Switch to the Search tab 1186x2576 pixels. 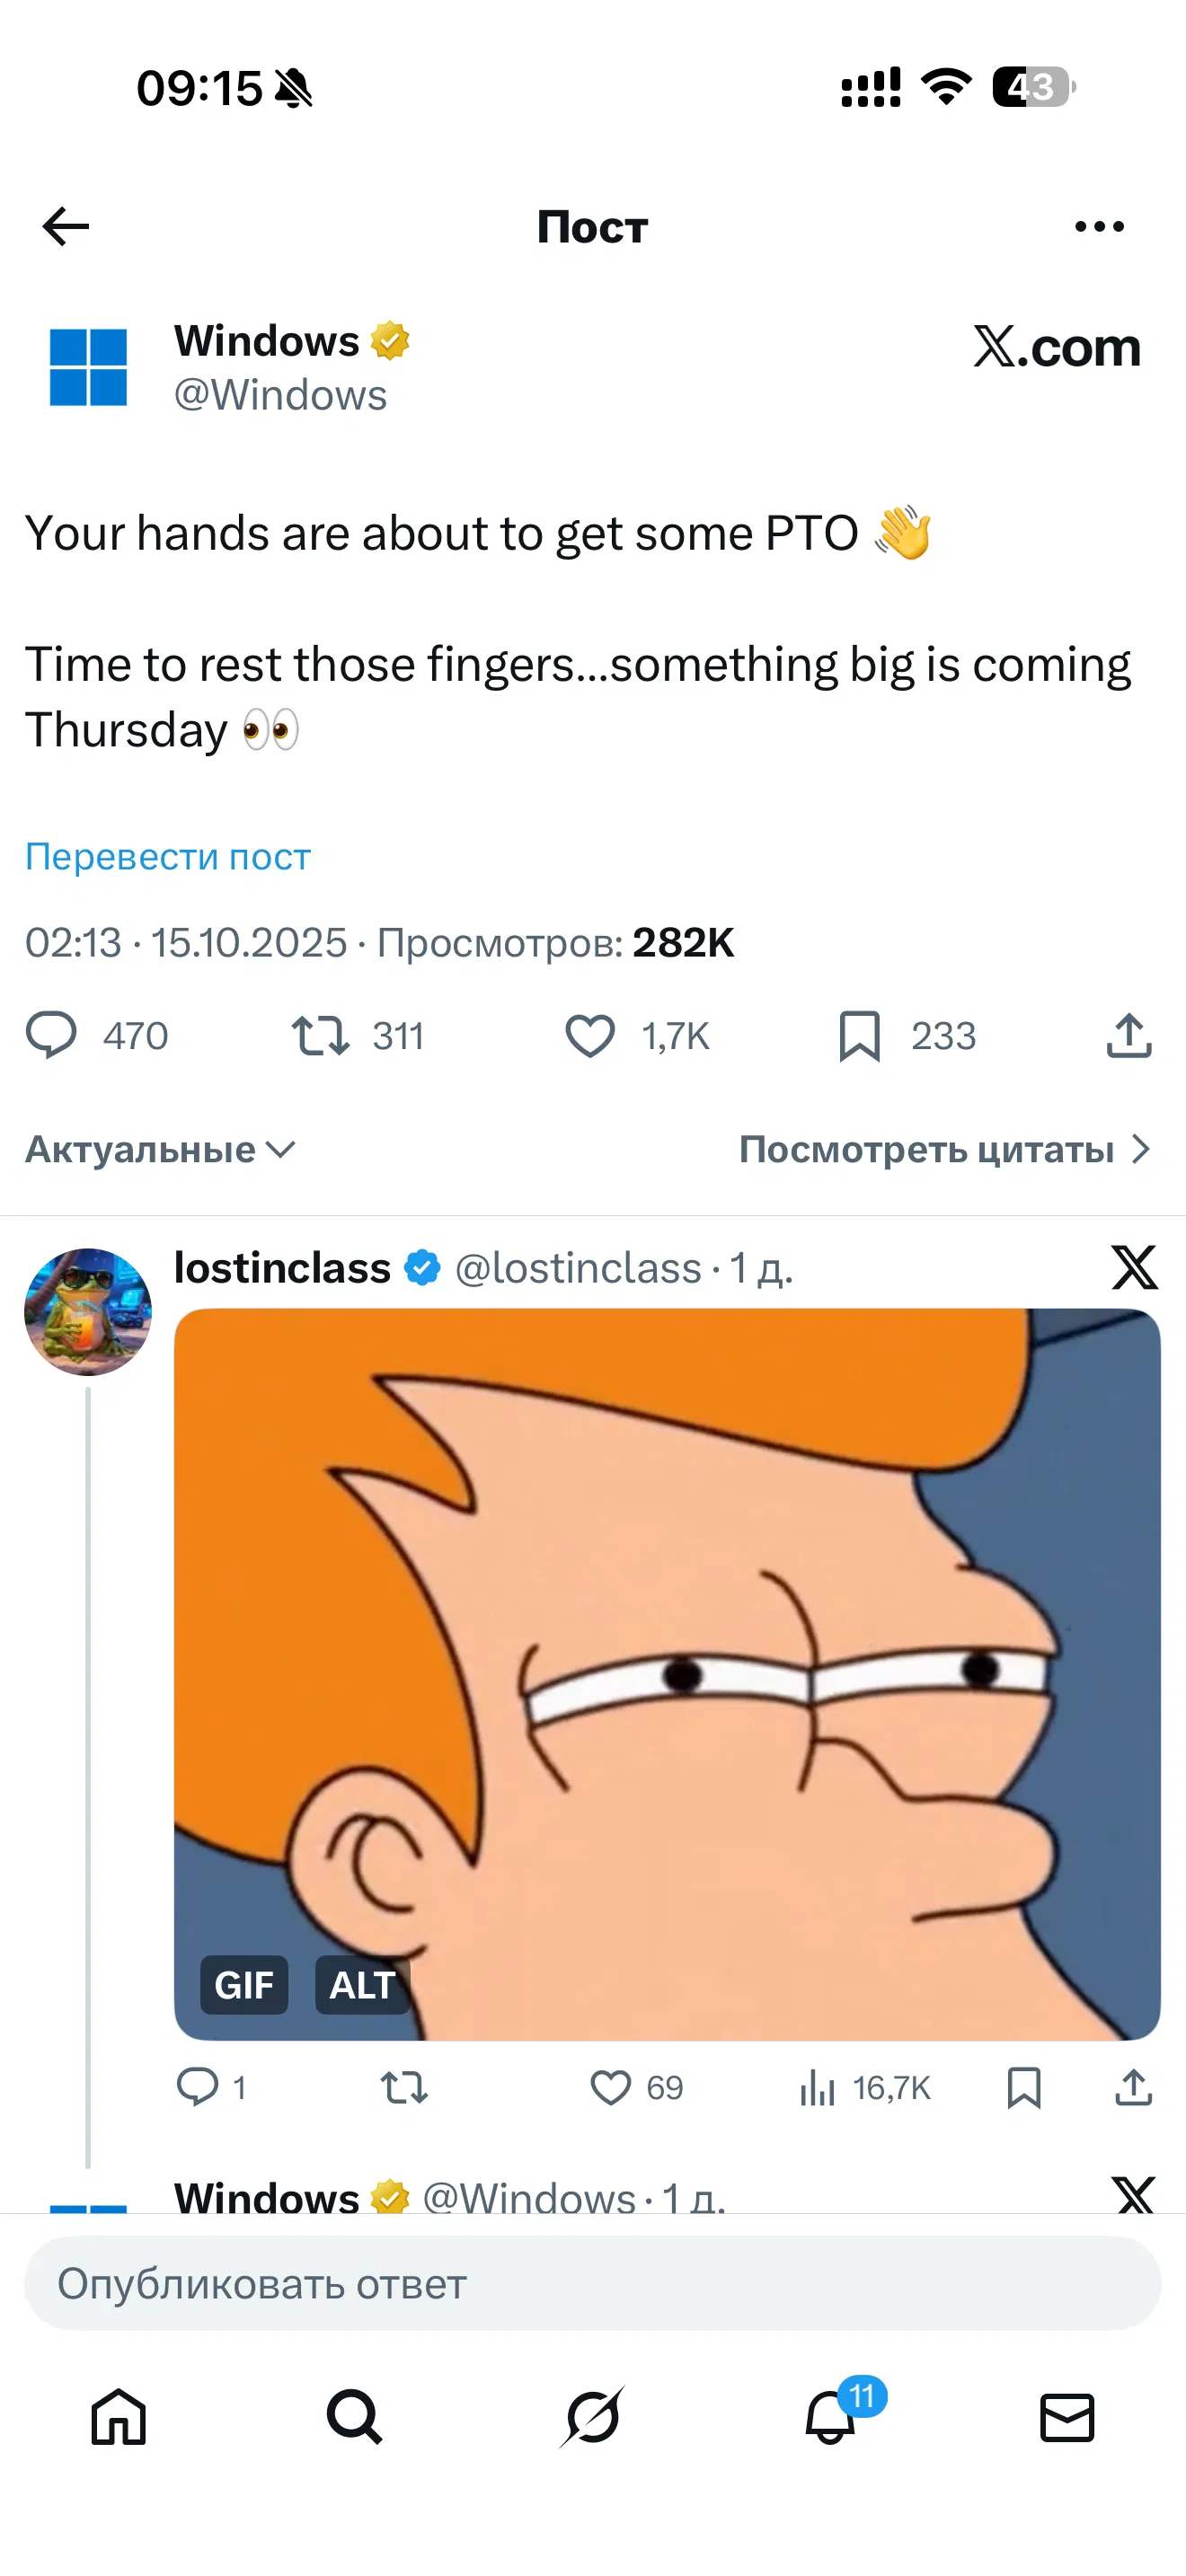[355, 2418]
